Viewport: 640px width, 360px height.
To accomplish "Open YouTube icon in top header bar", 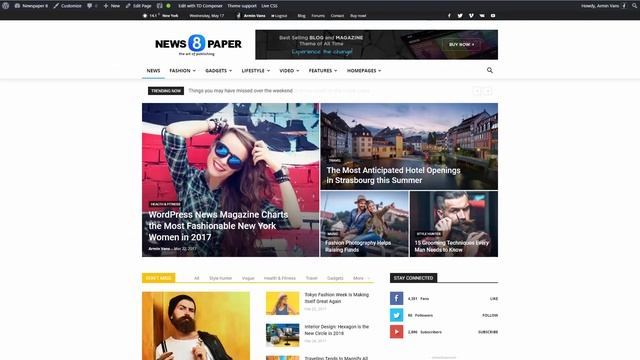I will 493,16.
